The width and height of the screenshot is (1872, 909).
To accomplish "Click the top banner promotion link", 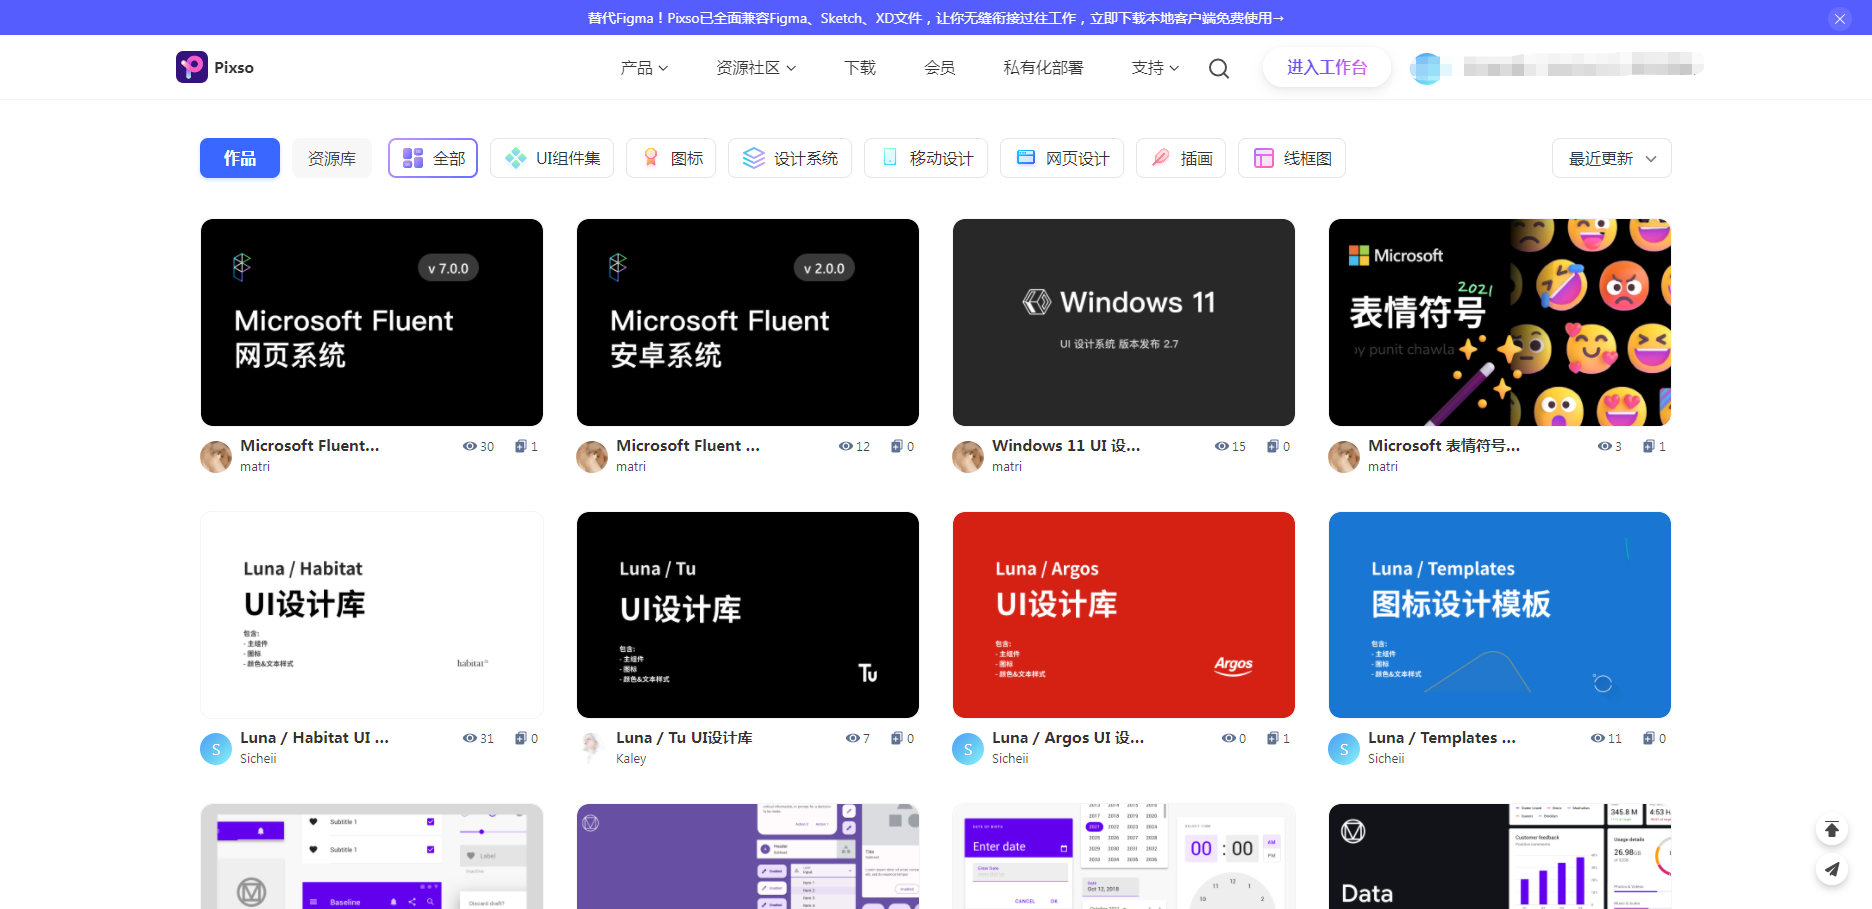I will 936,18.
